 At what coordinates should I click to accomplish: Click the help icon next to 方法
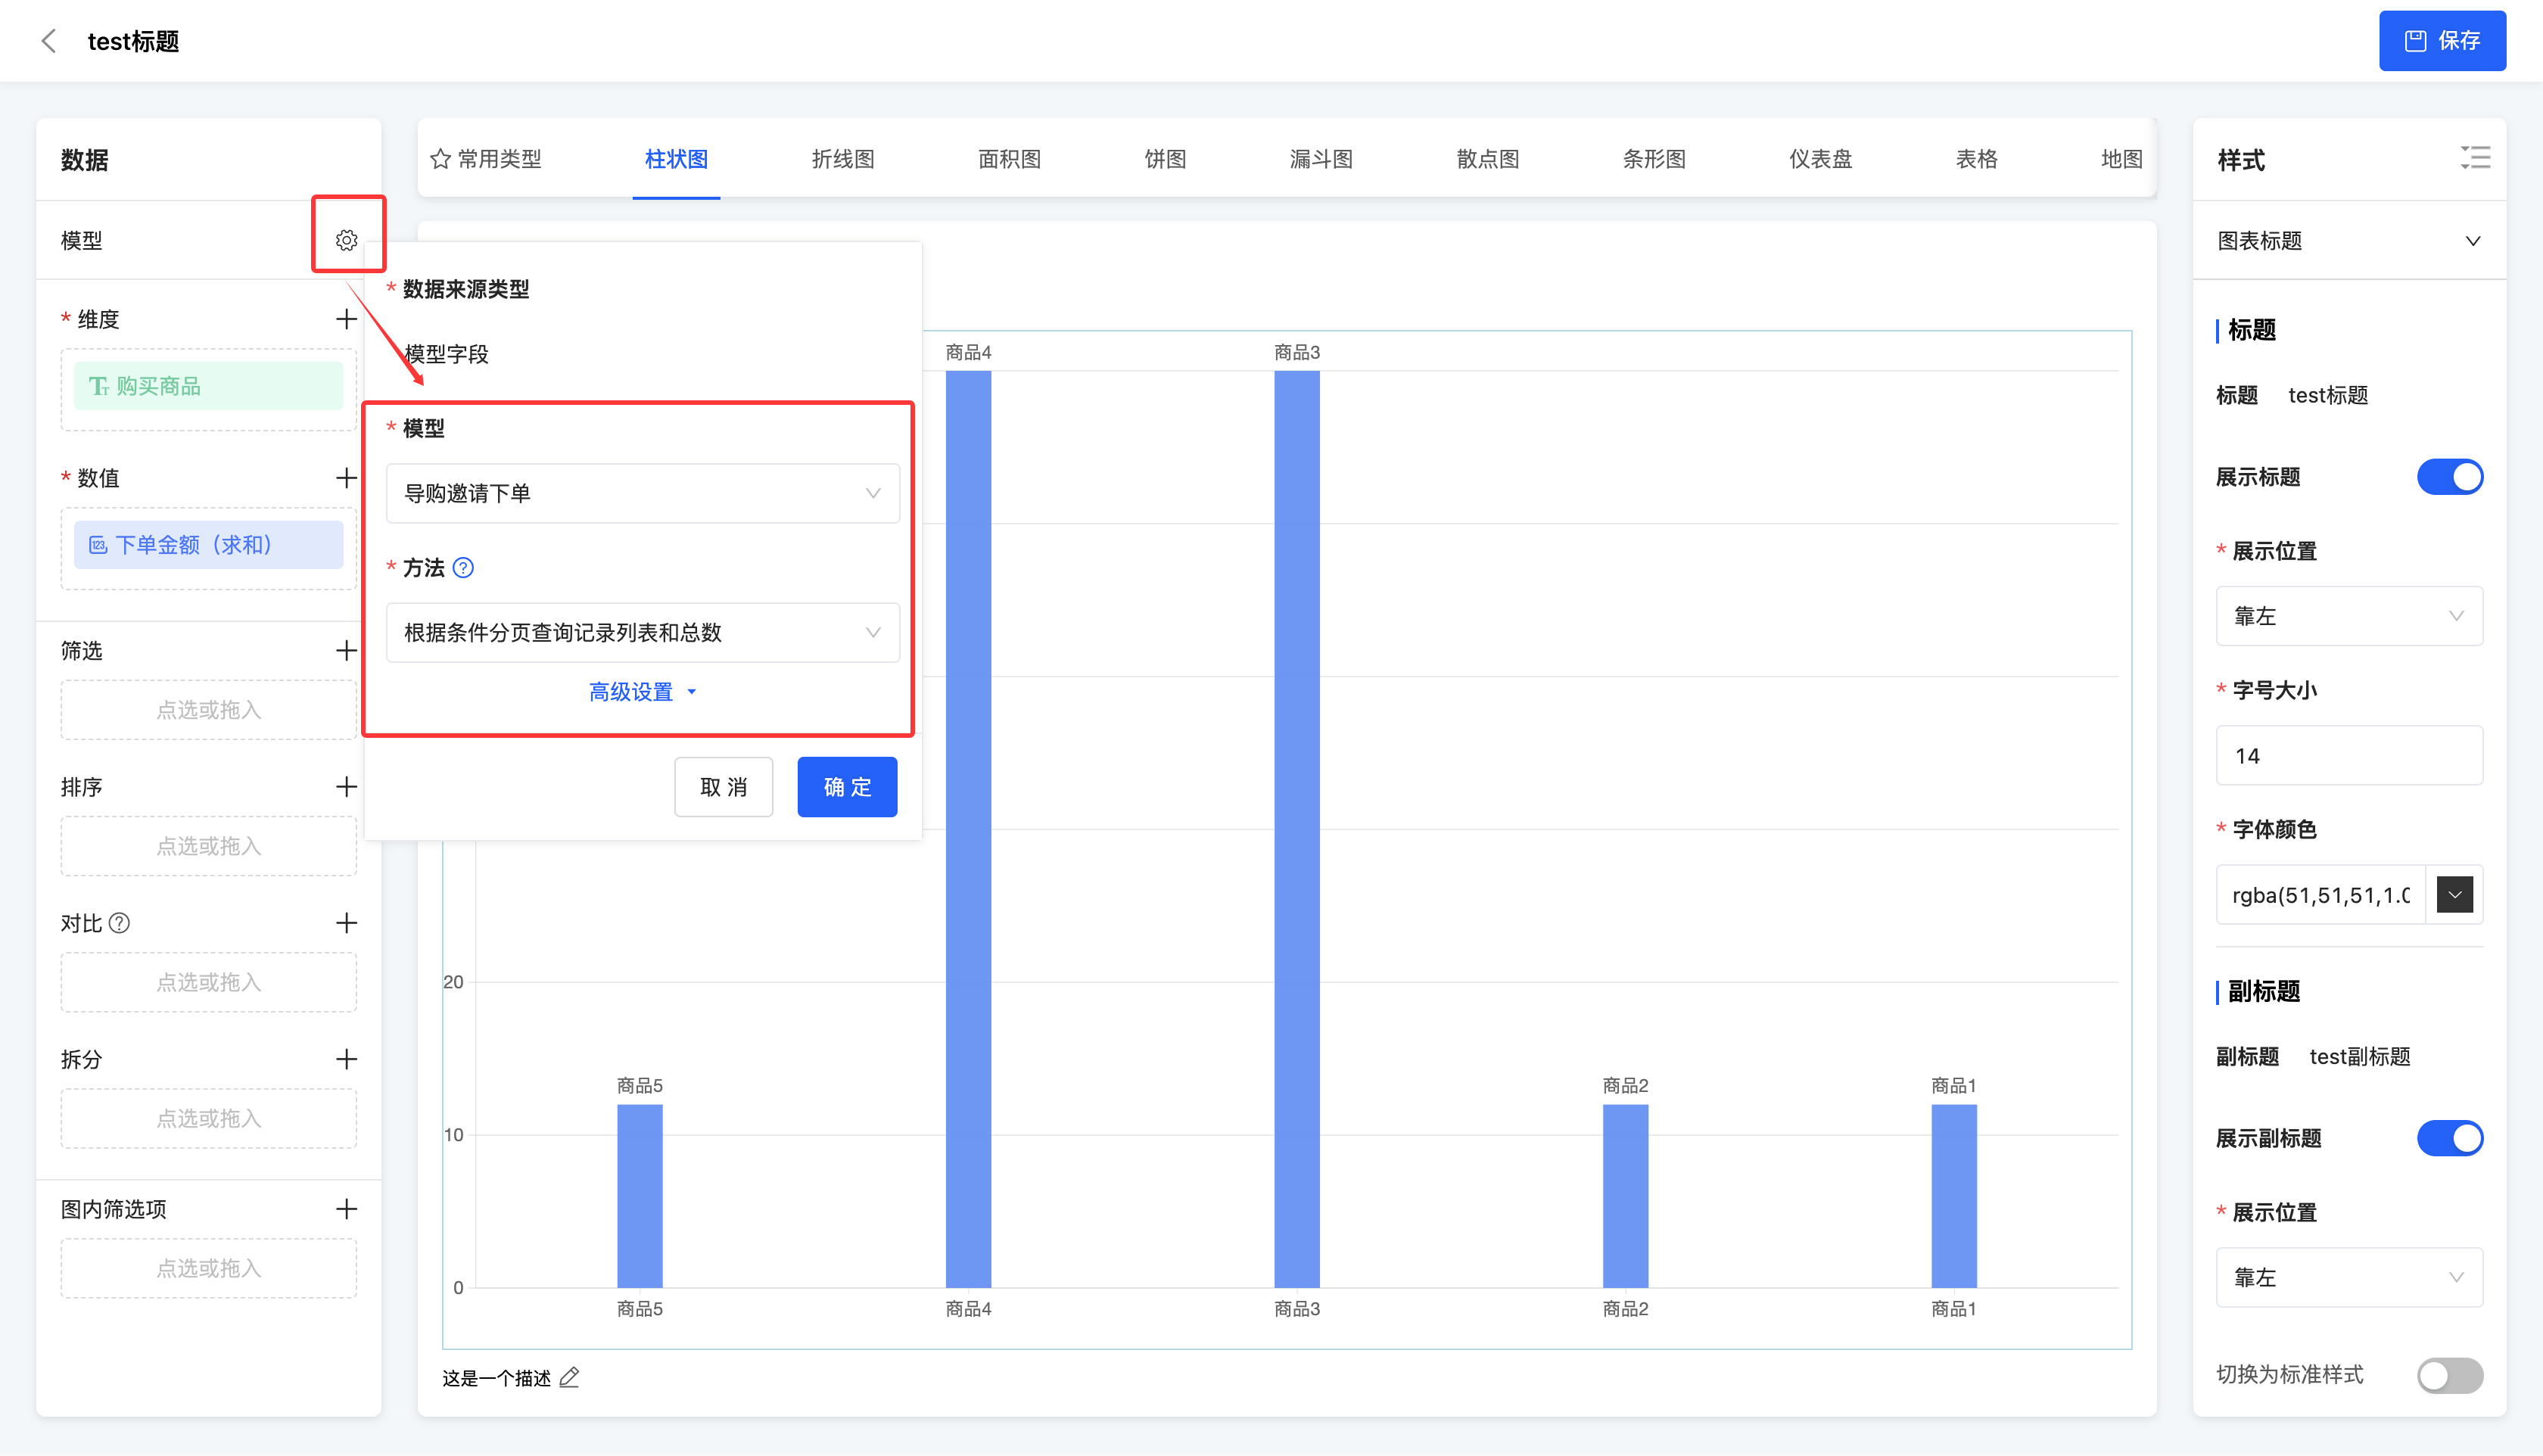(463, 568)
